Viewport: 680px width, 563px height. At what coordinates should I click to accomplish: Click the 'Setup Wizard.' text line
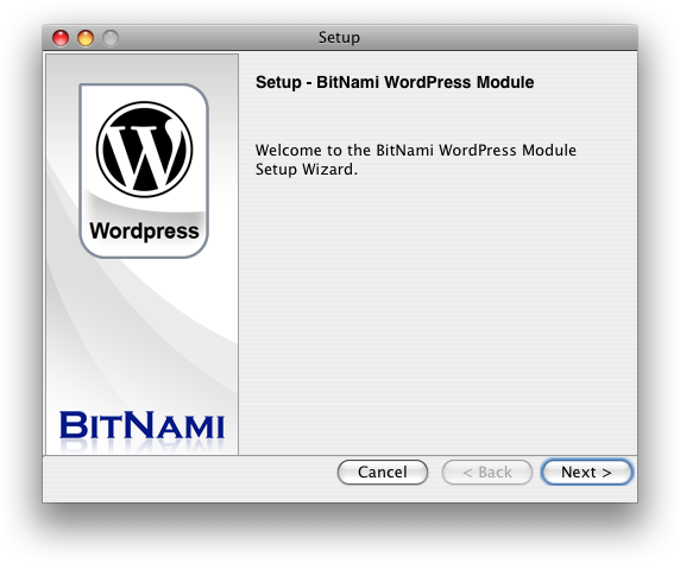306,170
